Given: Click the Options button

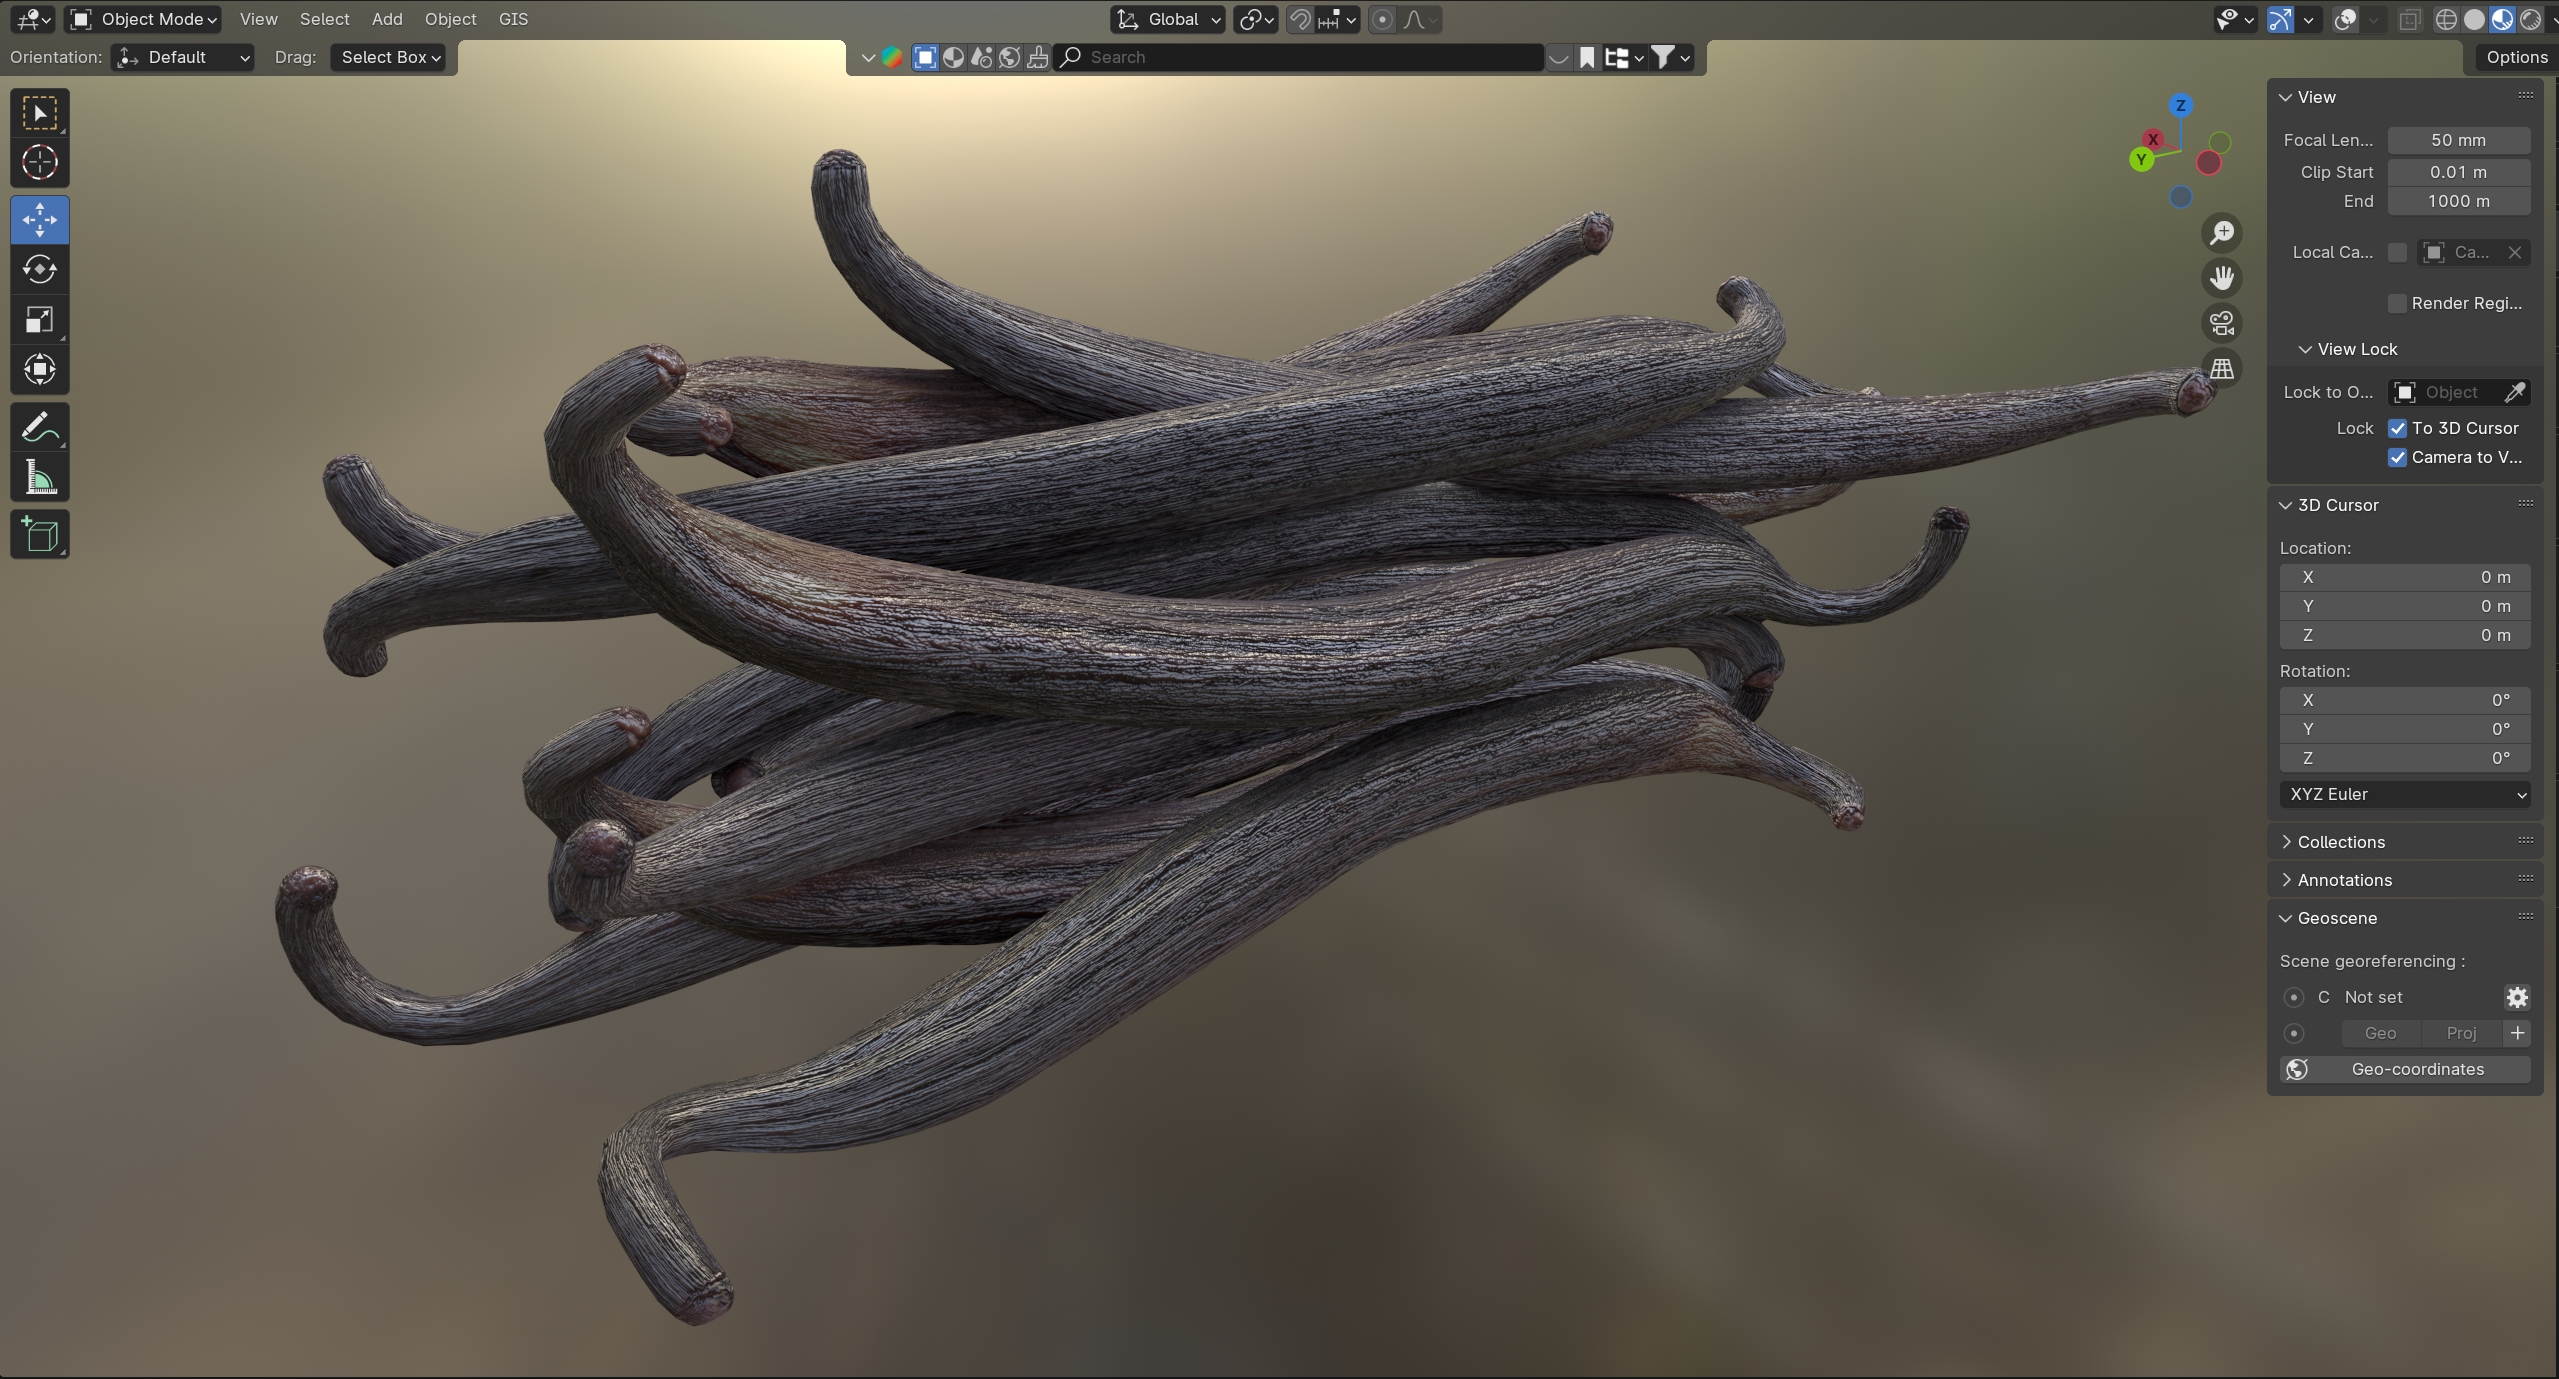Looking at the screenshot, I should pyautogui.click(x=2516, y=57).
